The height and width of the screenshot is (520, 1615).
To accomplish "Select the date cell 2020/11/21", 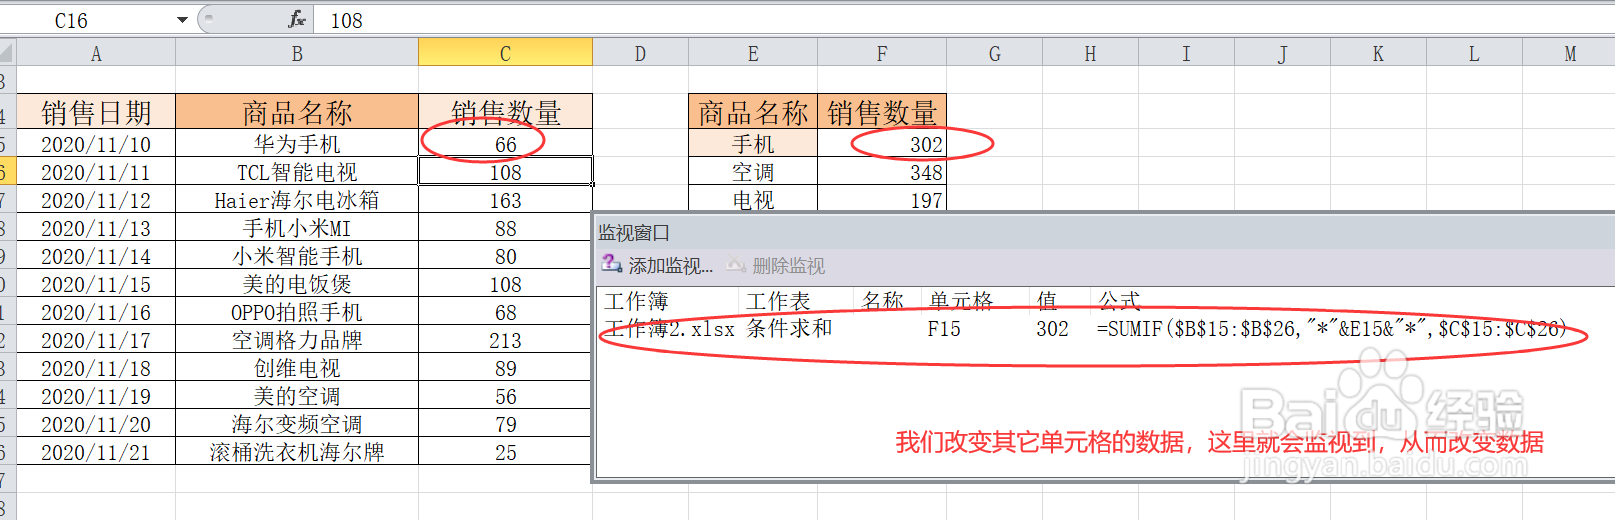I will coord(96,452).
